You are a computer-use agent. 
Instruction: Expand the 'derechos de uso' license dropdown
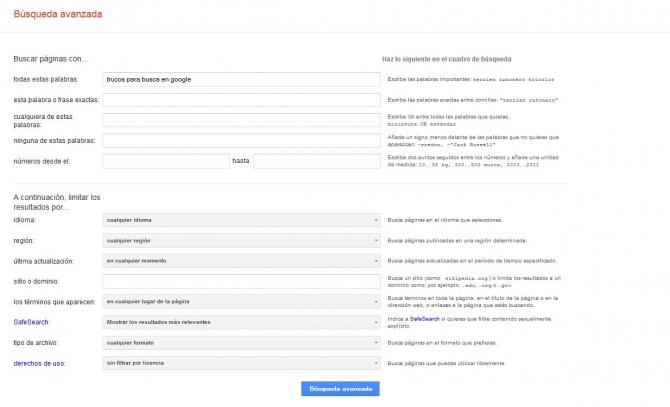(x=241, y=363)
